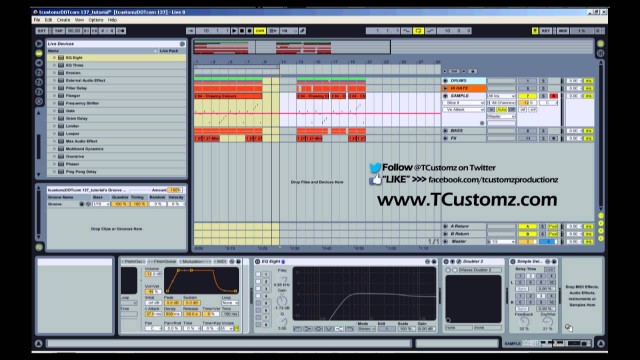Open the SAMPLE track All Ins dropdown

tap(501, 96)
